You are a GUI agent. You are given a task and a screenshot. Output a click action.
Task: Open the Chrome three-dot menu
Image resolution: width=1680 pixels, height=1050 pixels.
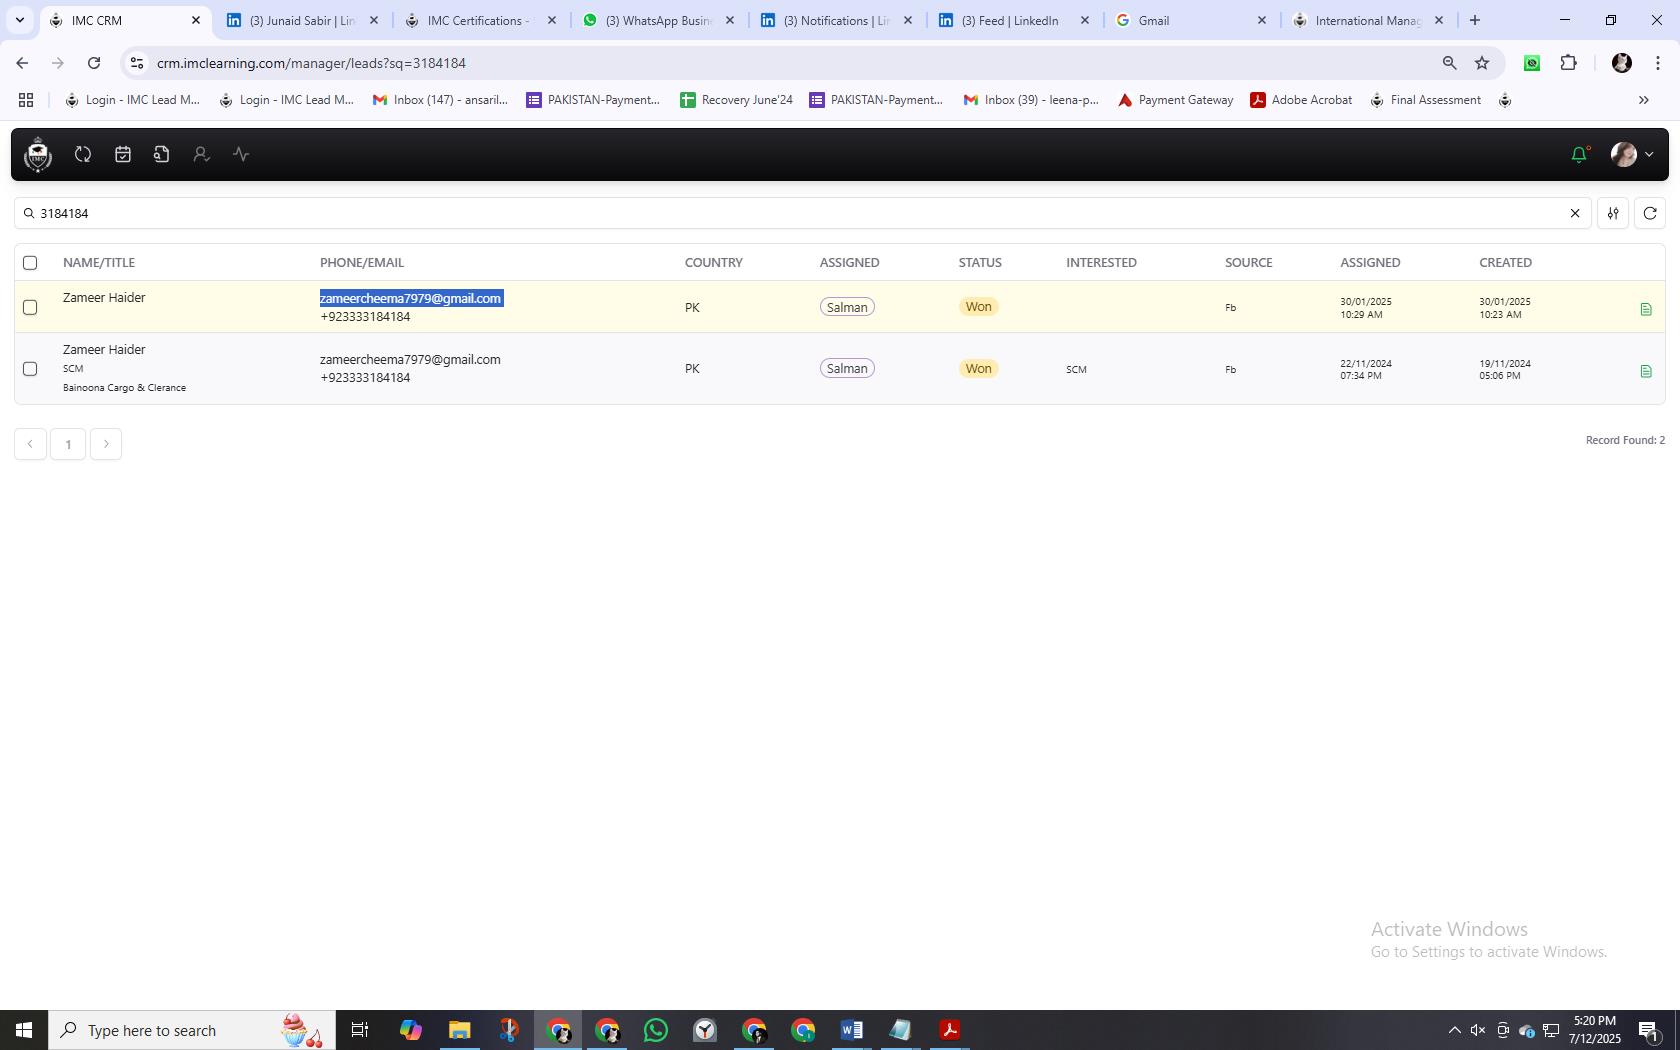[x=1658, y=63]
